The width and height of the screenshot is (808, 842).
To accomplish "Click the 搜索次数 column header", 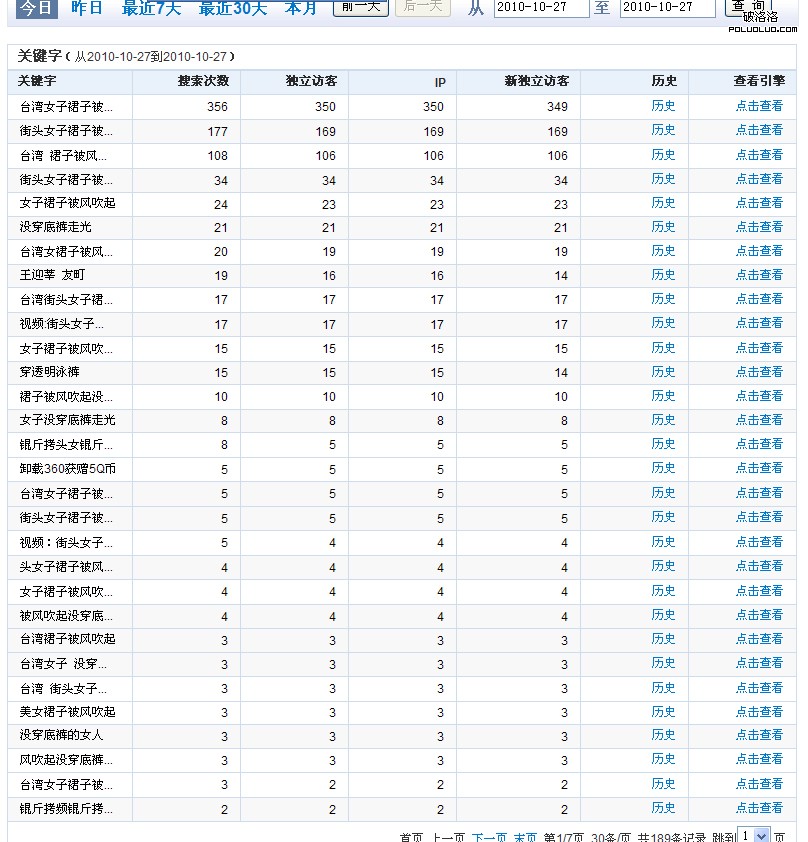I will click(203, 81).
